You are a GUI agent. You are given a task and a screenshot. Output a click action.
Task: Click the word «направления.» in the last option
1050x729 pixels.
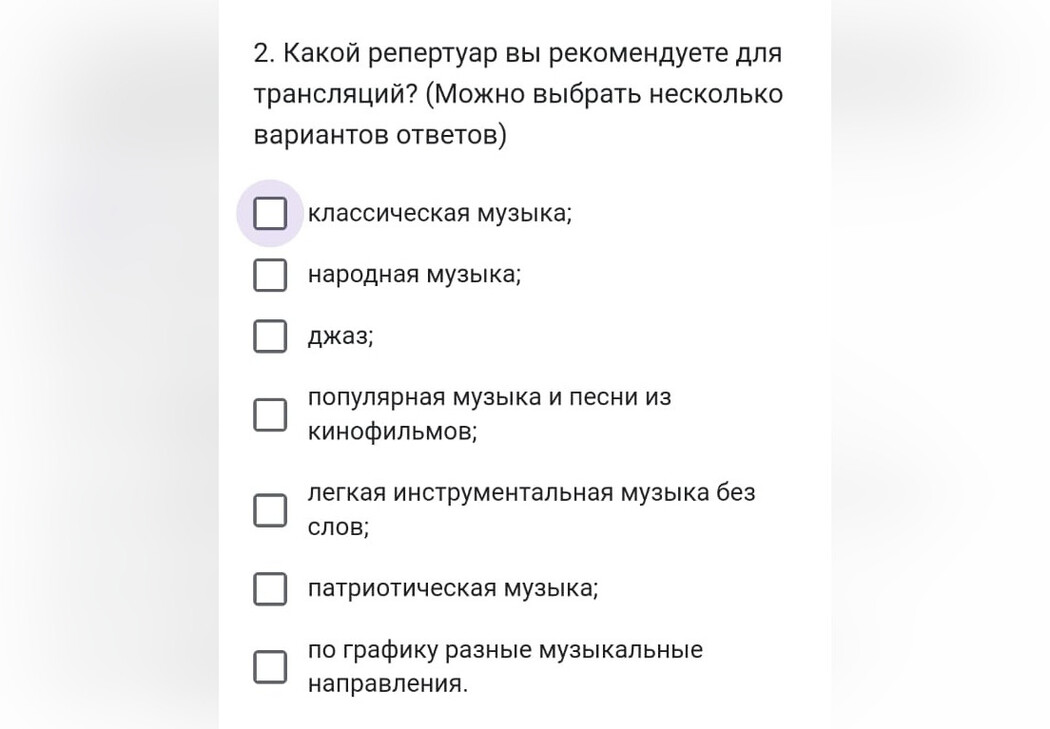(x=388, y=685)
